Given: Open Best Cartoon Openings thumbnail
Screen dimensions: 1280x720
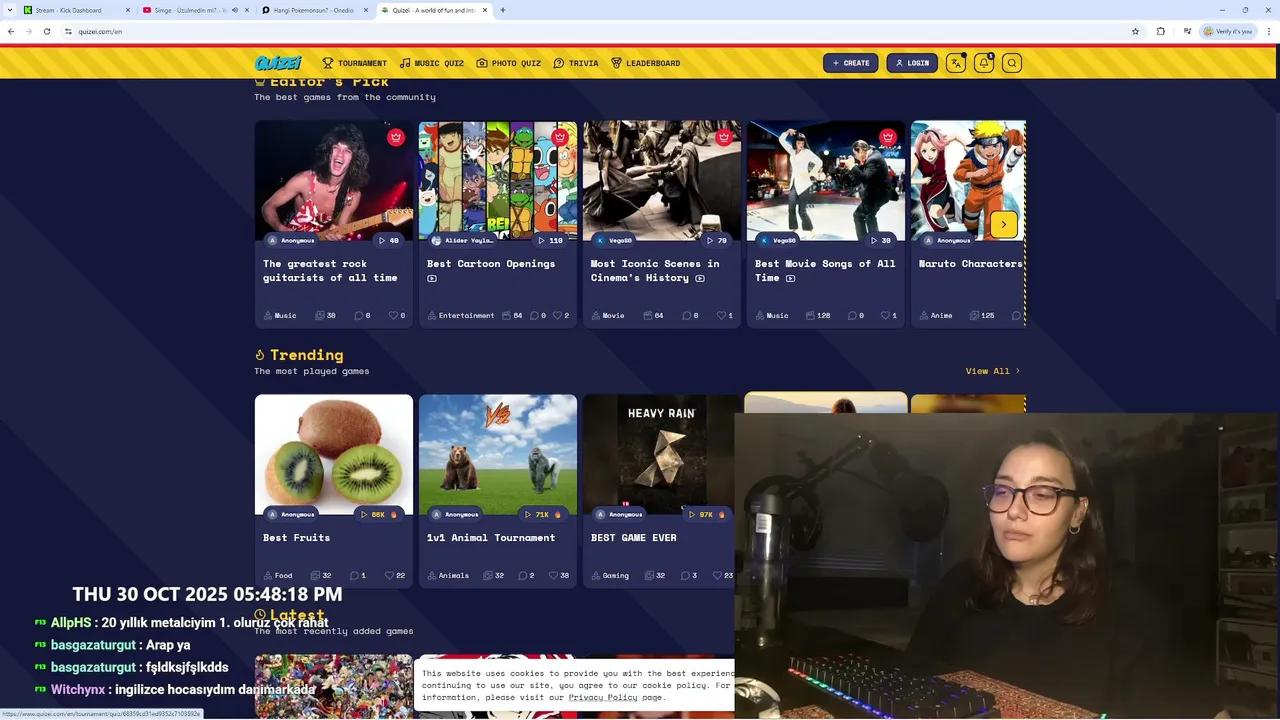Looking at the screenshot, I should click(x=497, y=181).
